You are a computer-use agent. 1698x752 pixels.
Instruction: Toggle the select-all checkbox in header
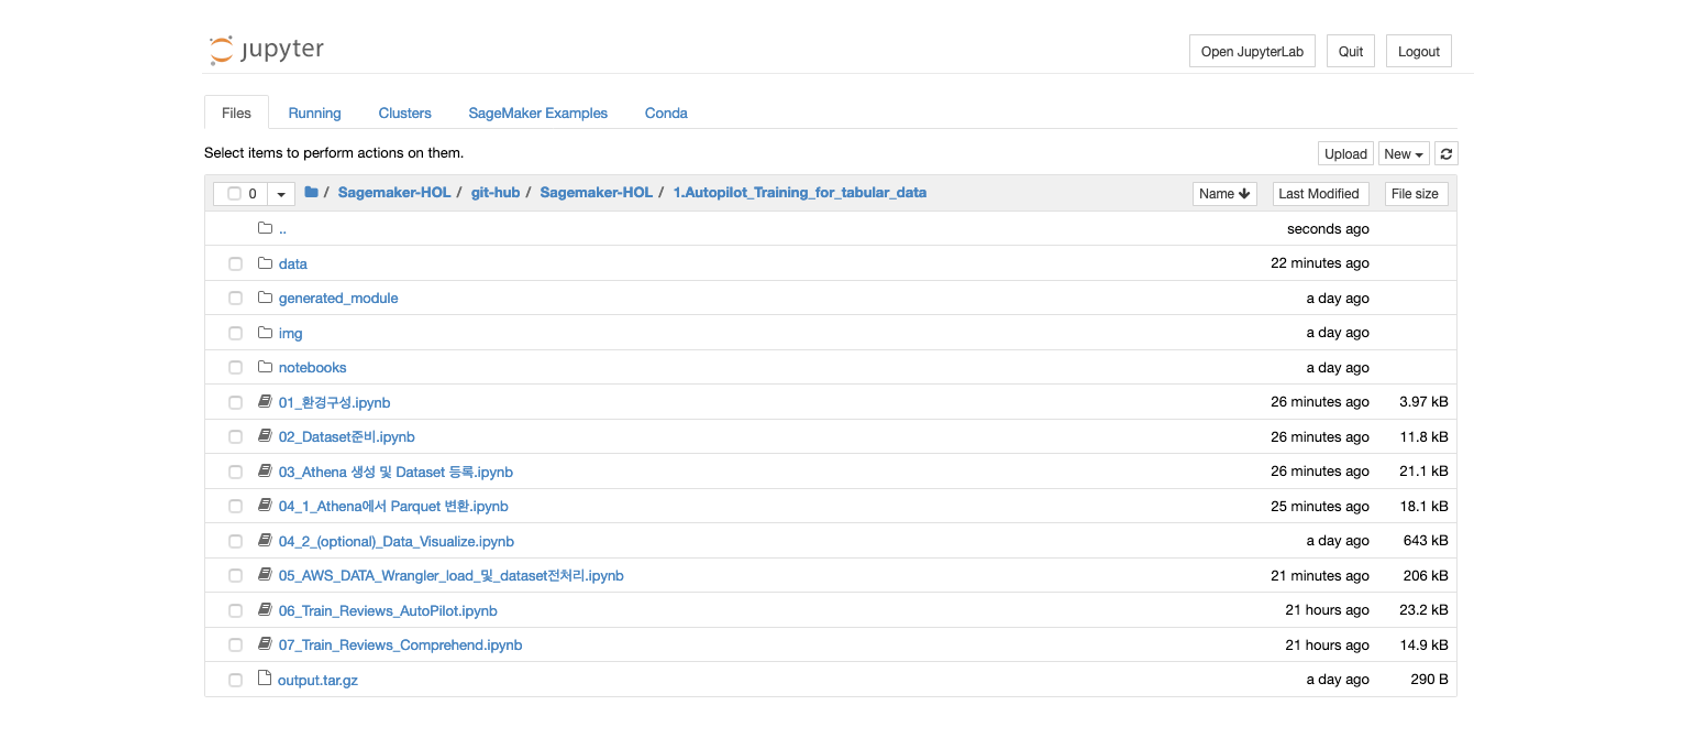pos(234,194)
